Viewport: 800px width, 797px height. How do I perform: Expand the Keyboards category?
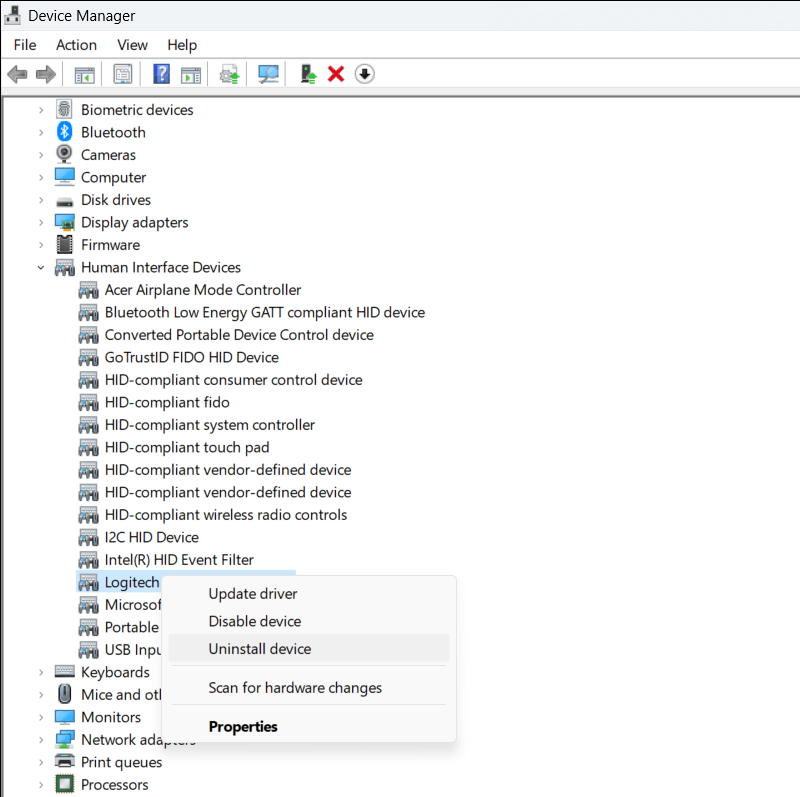41,672
